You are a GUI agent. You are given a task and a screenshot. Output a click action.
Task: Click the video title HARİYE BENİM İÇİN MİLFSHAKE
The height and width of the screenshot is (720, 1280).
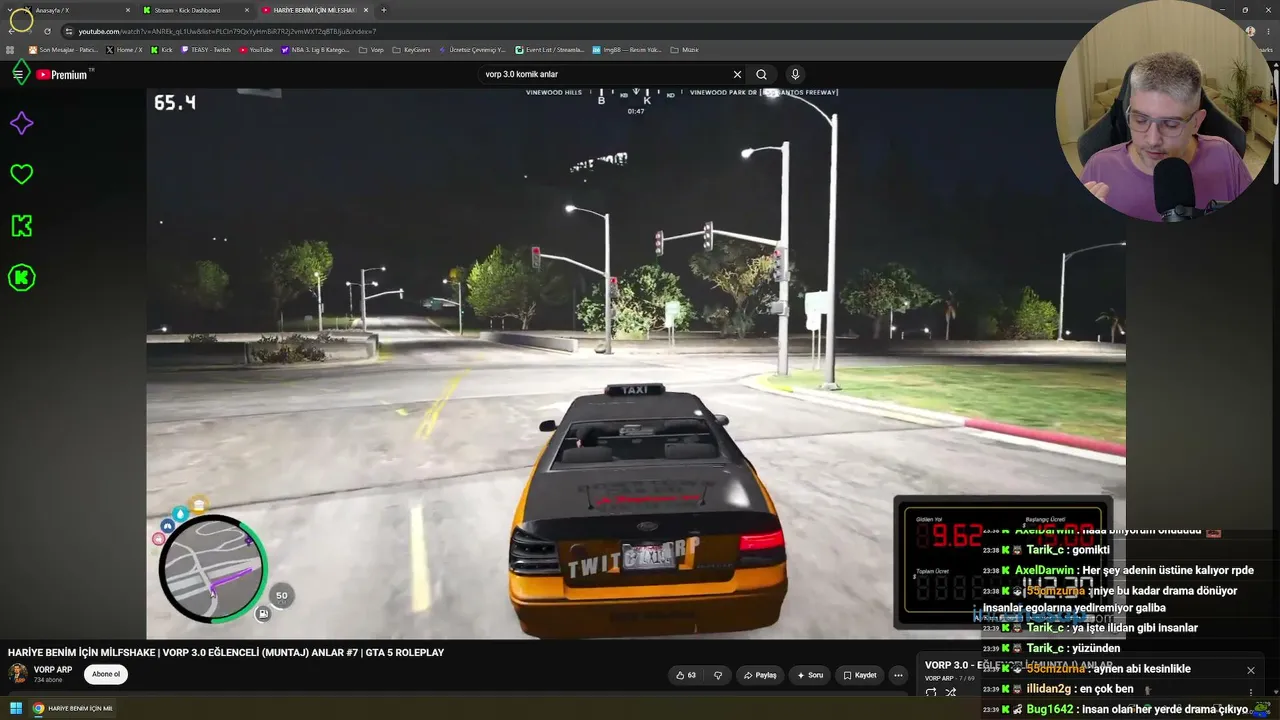pyautogui.click(x=226, y=652)
